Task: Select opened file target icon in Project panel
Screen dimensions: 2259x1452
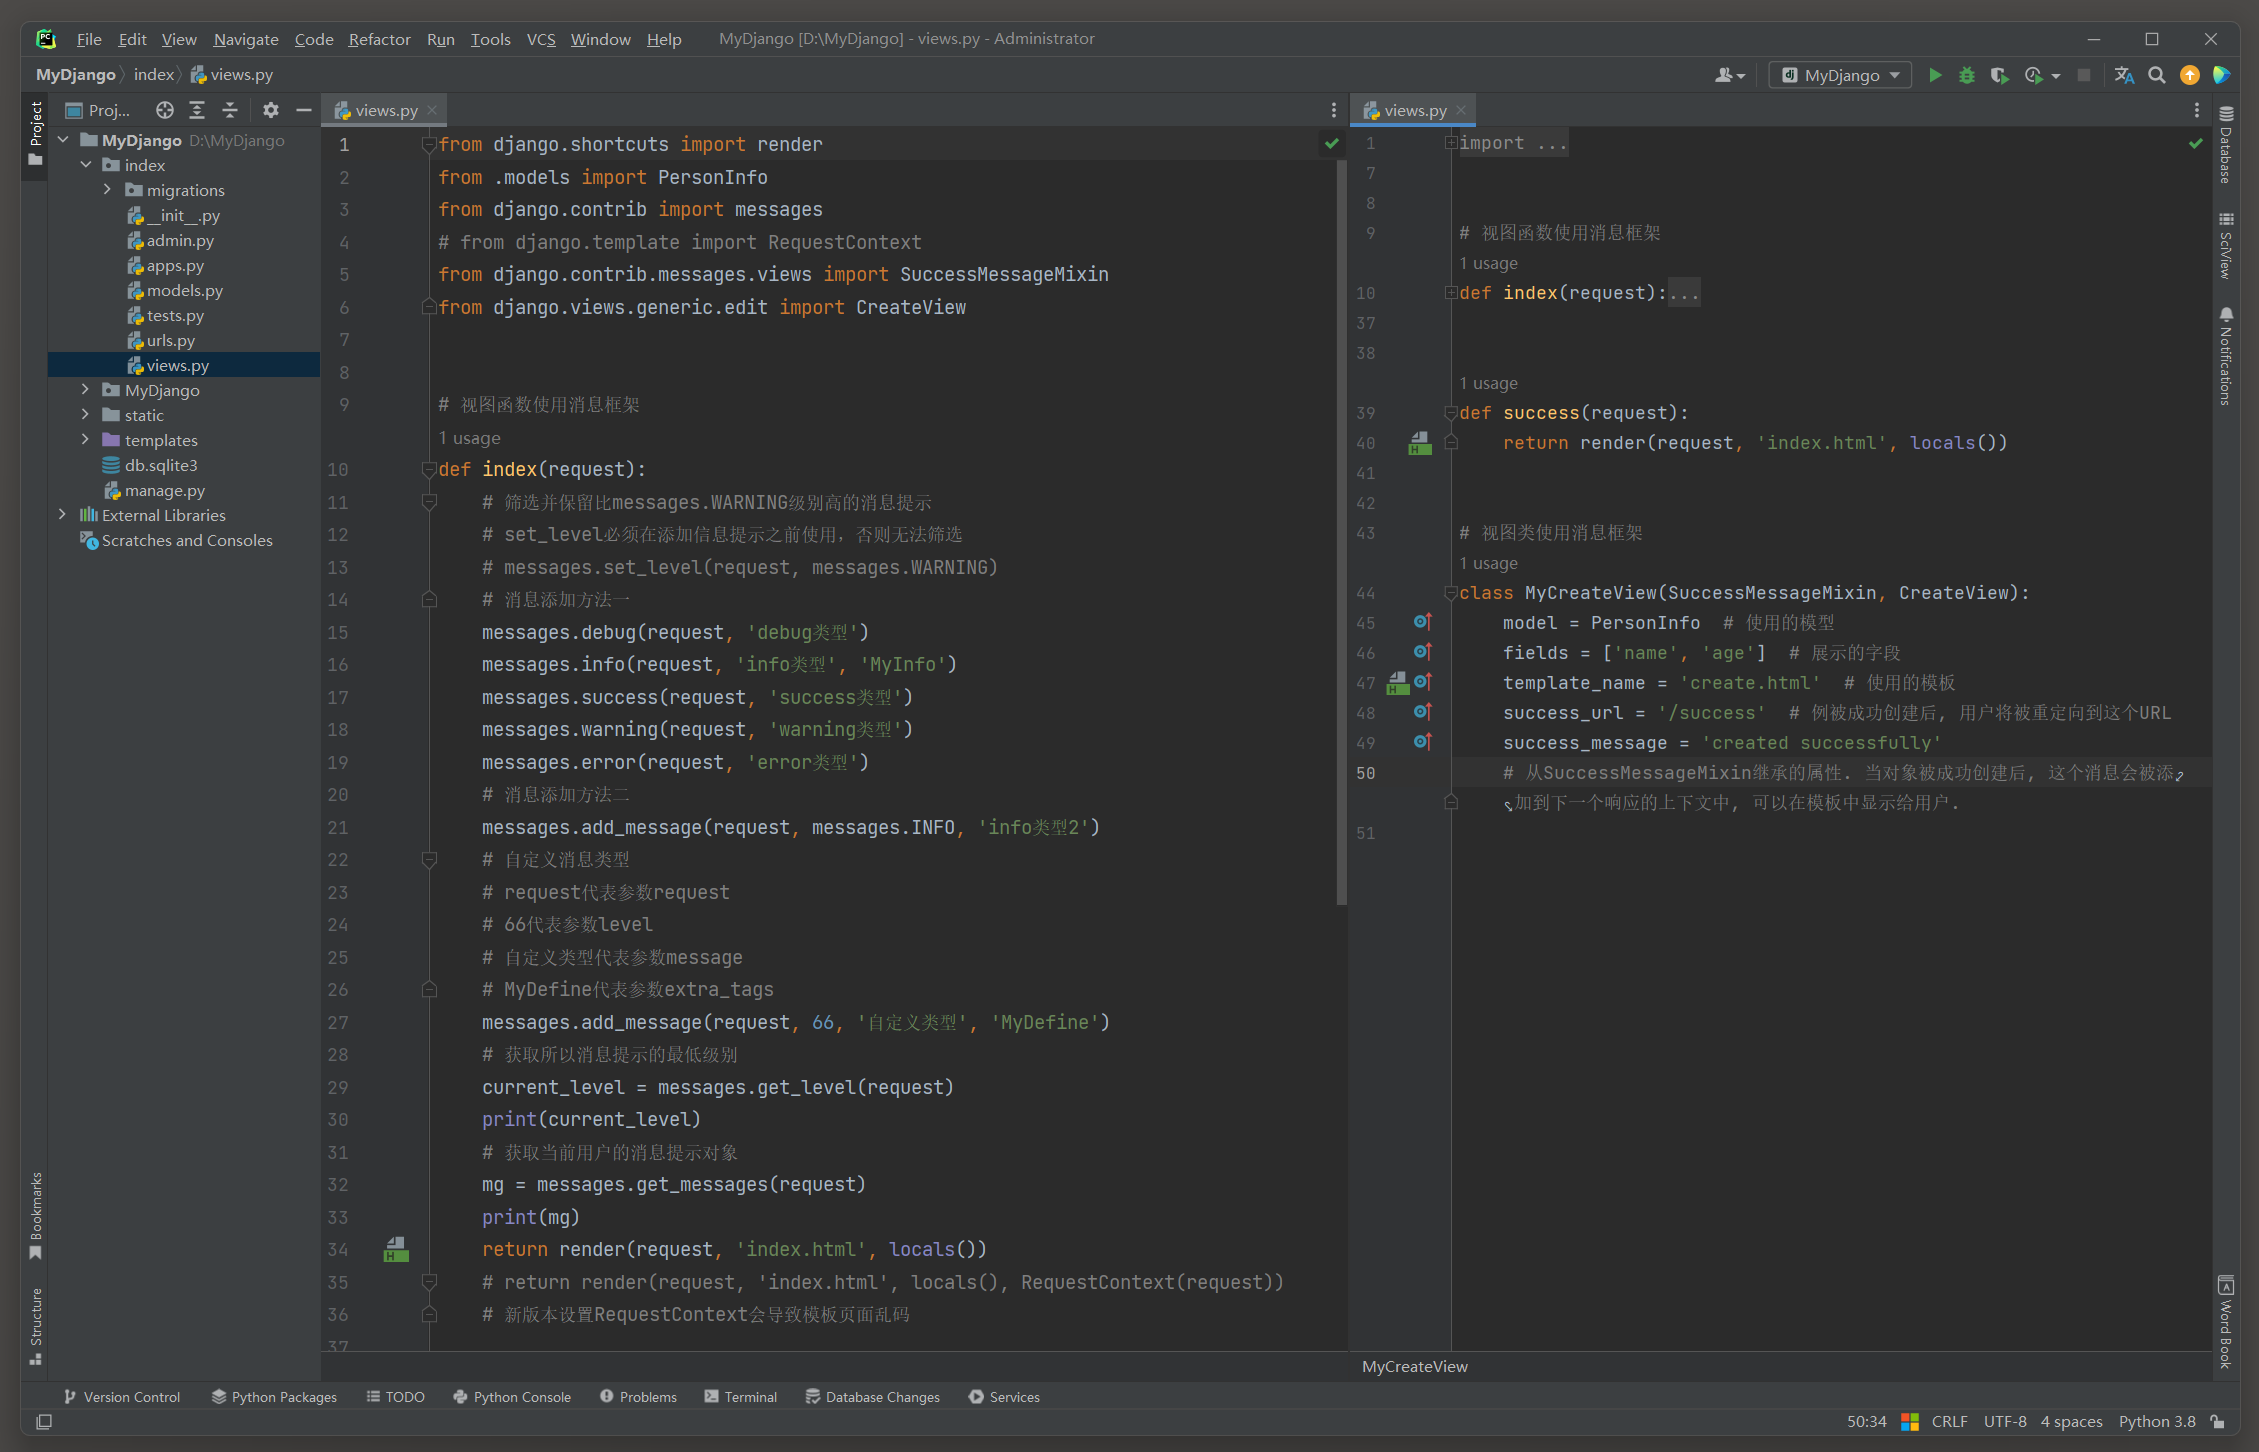Action: tap(165, 110)
